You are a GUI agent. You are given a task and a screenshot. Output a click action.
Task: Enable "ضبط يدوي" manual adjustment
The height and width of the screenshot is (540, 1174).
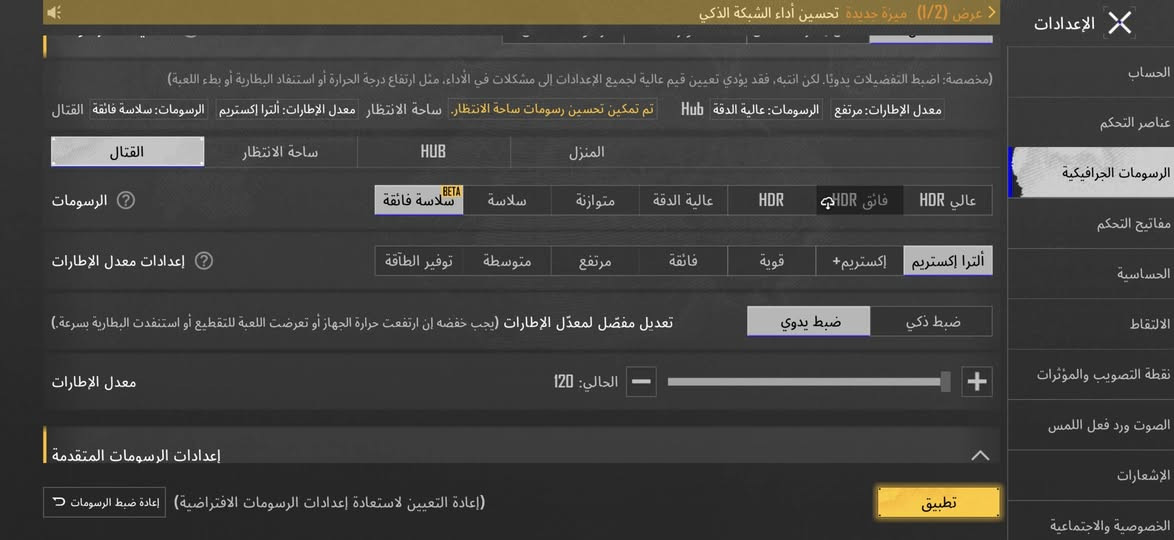tap(809, 321)
